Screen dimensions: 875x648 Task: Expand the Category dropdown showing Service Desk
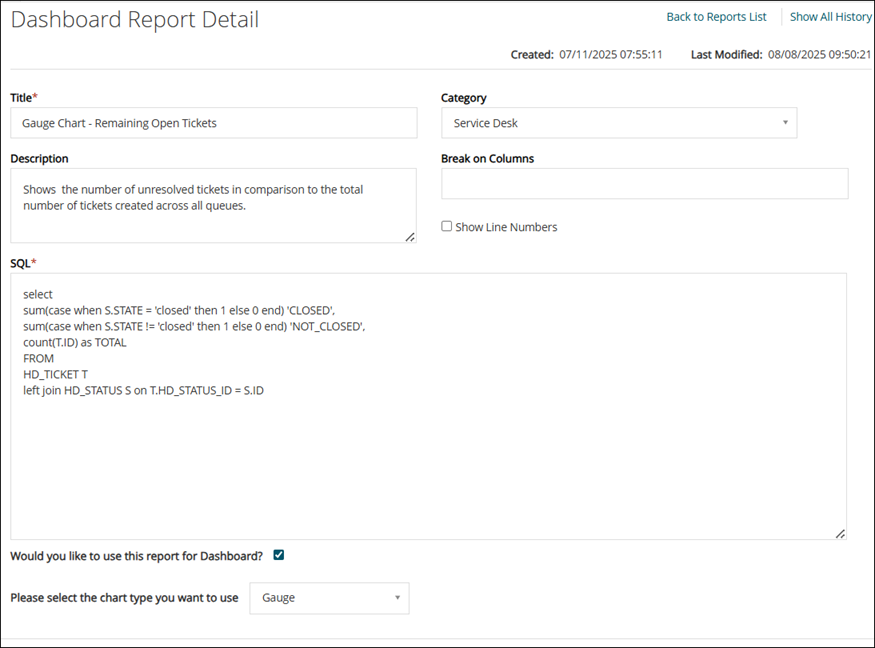[618, 123]
